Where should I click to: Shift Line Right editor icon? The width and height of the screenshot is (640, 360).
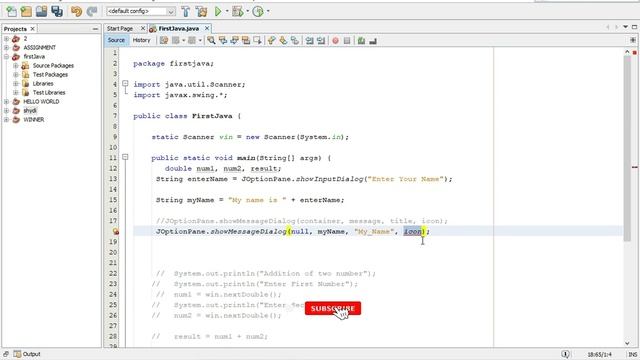coord(321,40)
